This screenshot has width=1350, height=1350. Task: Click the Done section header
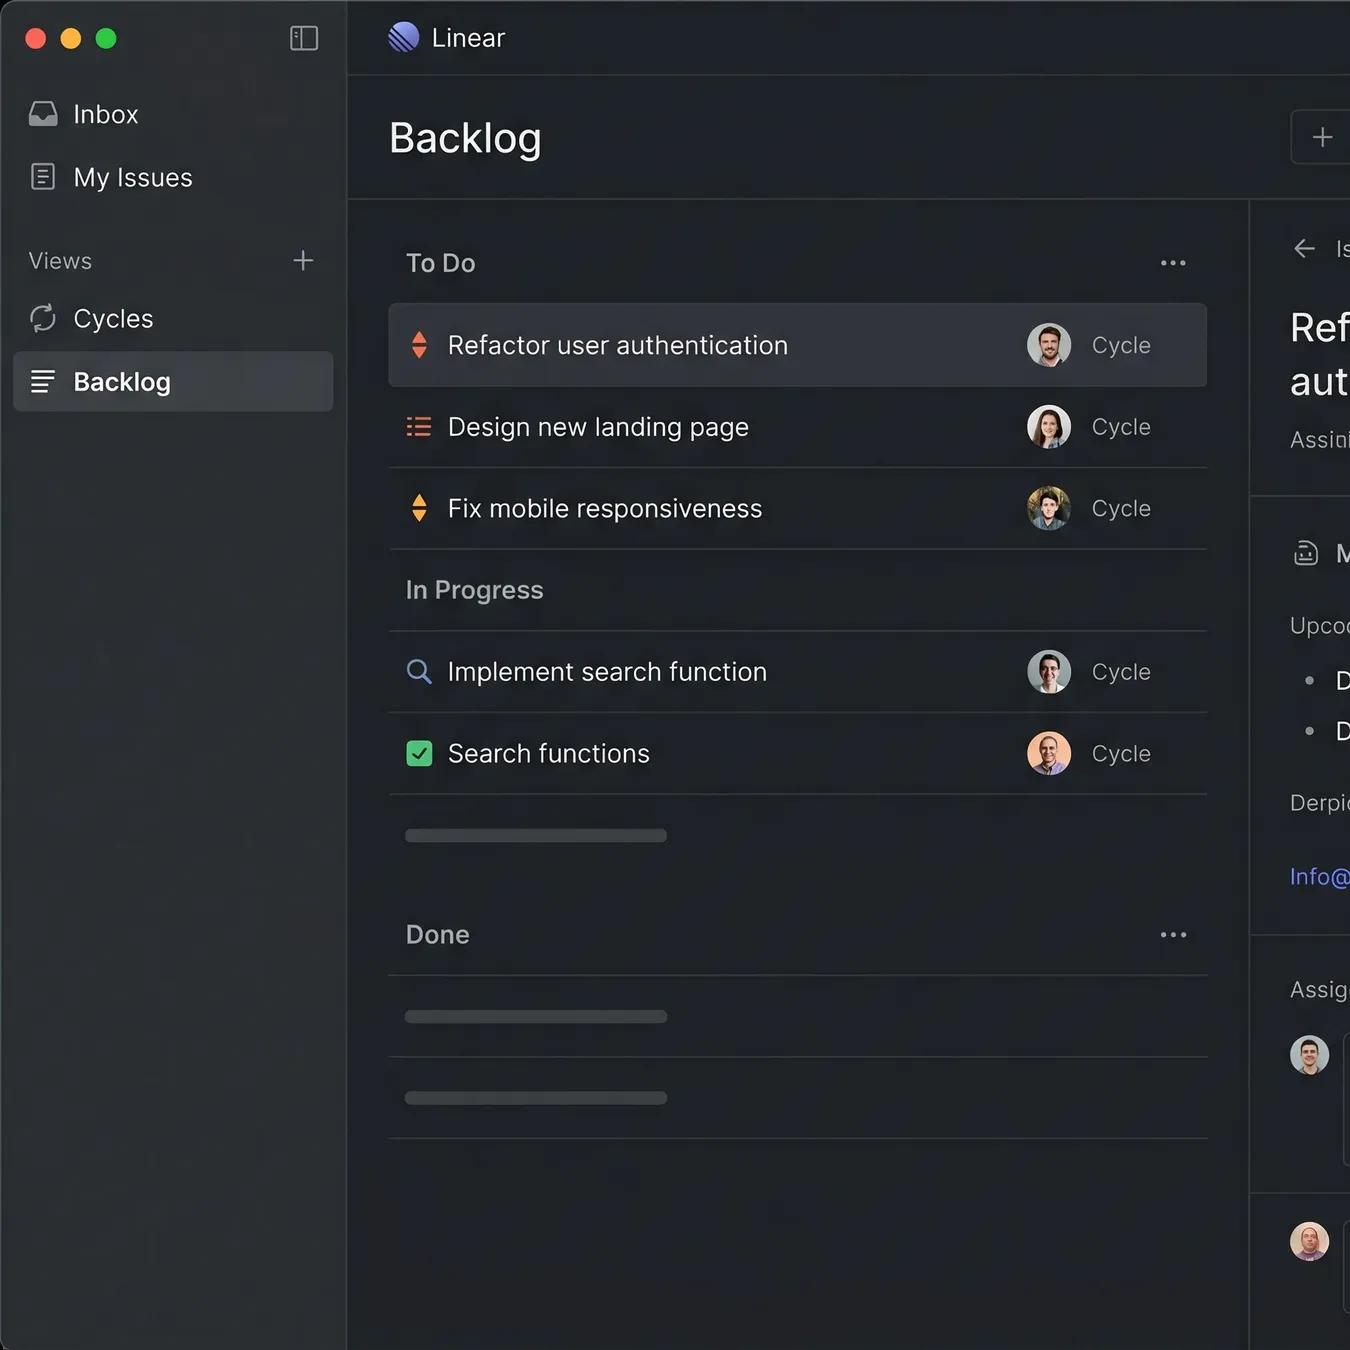[x=438, y=935]
